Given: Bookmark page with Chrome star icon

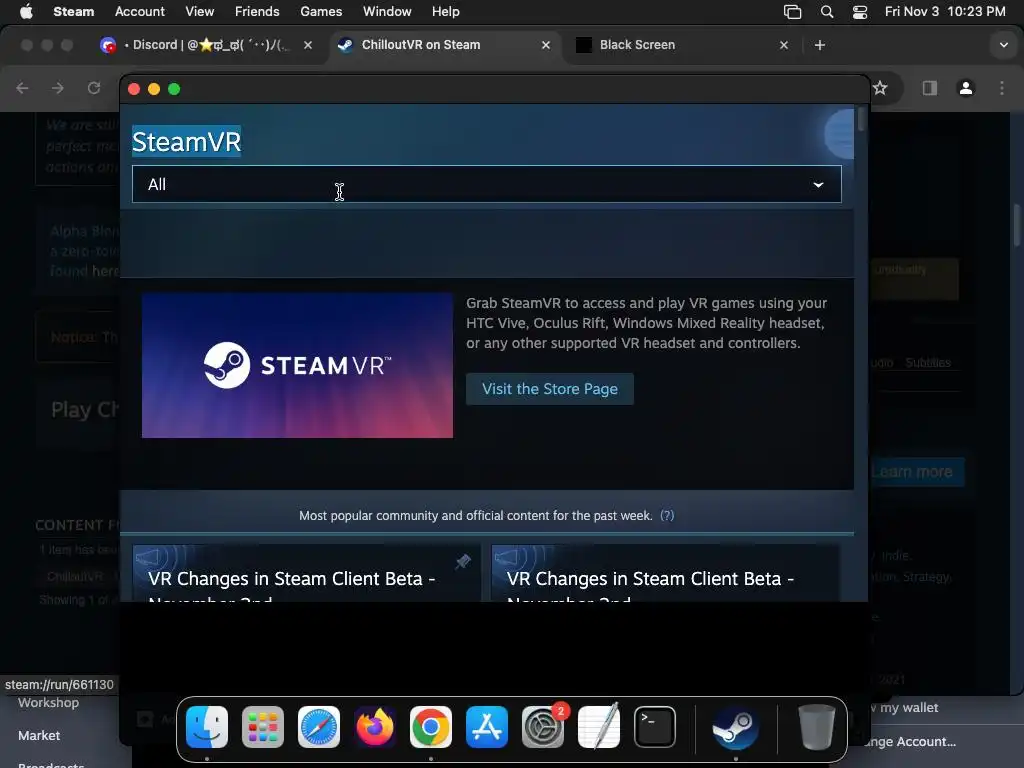Looking at the screenshot, I should click(x=880, y=88).
